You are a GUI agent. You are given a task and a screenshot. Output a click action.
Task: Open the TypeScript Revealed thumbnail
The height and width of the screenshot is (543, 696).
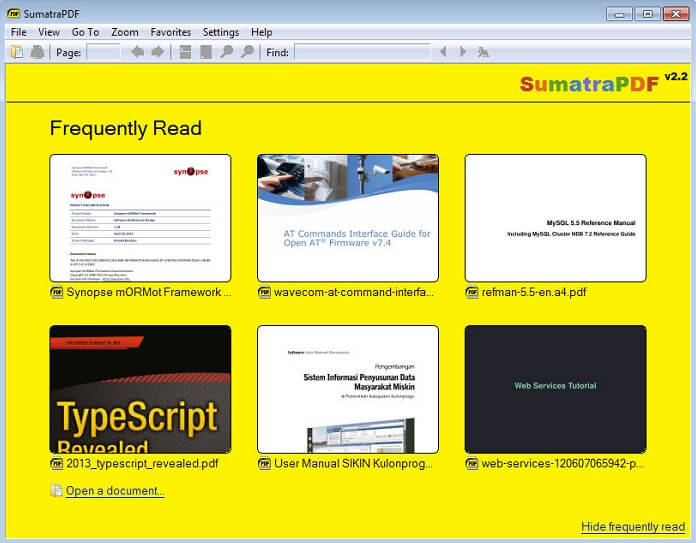(140, 389)
